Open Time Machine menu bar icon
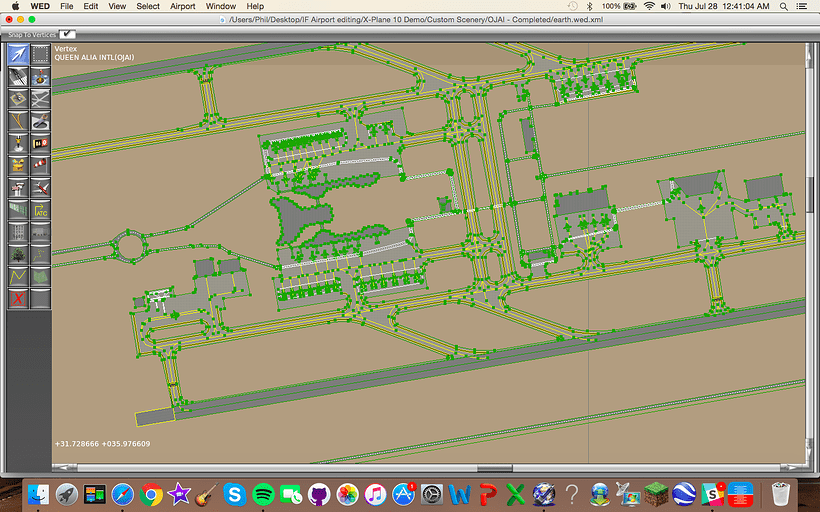This screenshot has width=820, height=512. tap(573, 6)
